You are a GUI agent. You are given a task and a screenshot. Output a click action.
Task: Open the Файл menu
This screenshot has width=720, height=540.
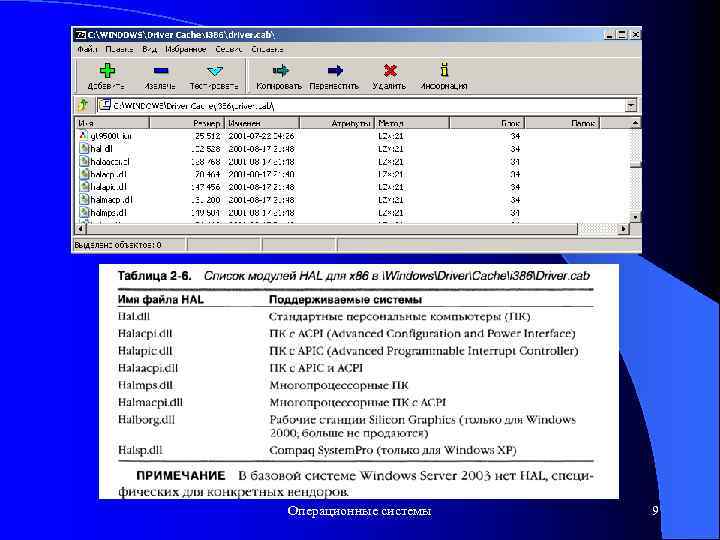tap(87, 49)
